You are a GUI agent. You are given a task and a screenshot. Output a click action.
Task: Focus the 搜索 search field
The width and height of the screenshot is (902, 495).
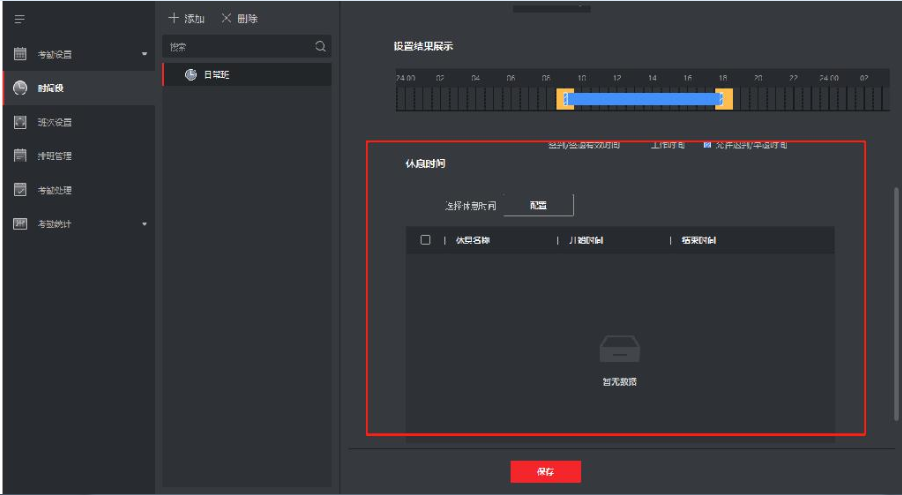247,47
